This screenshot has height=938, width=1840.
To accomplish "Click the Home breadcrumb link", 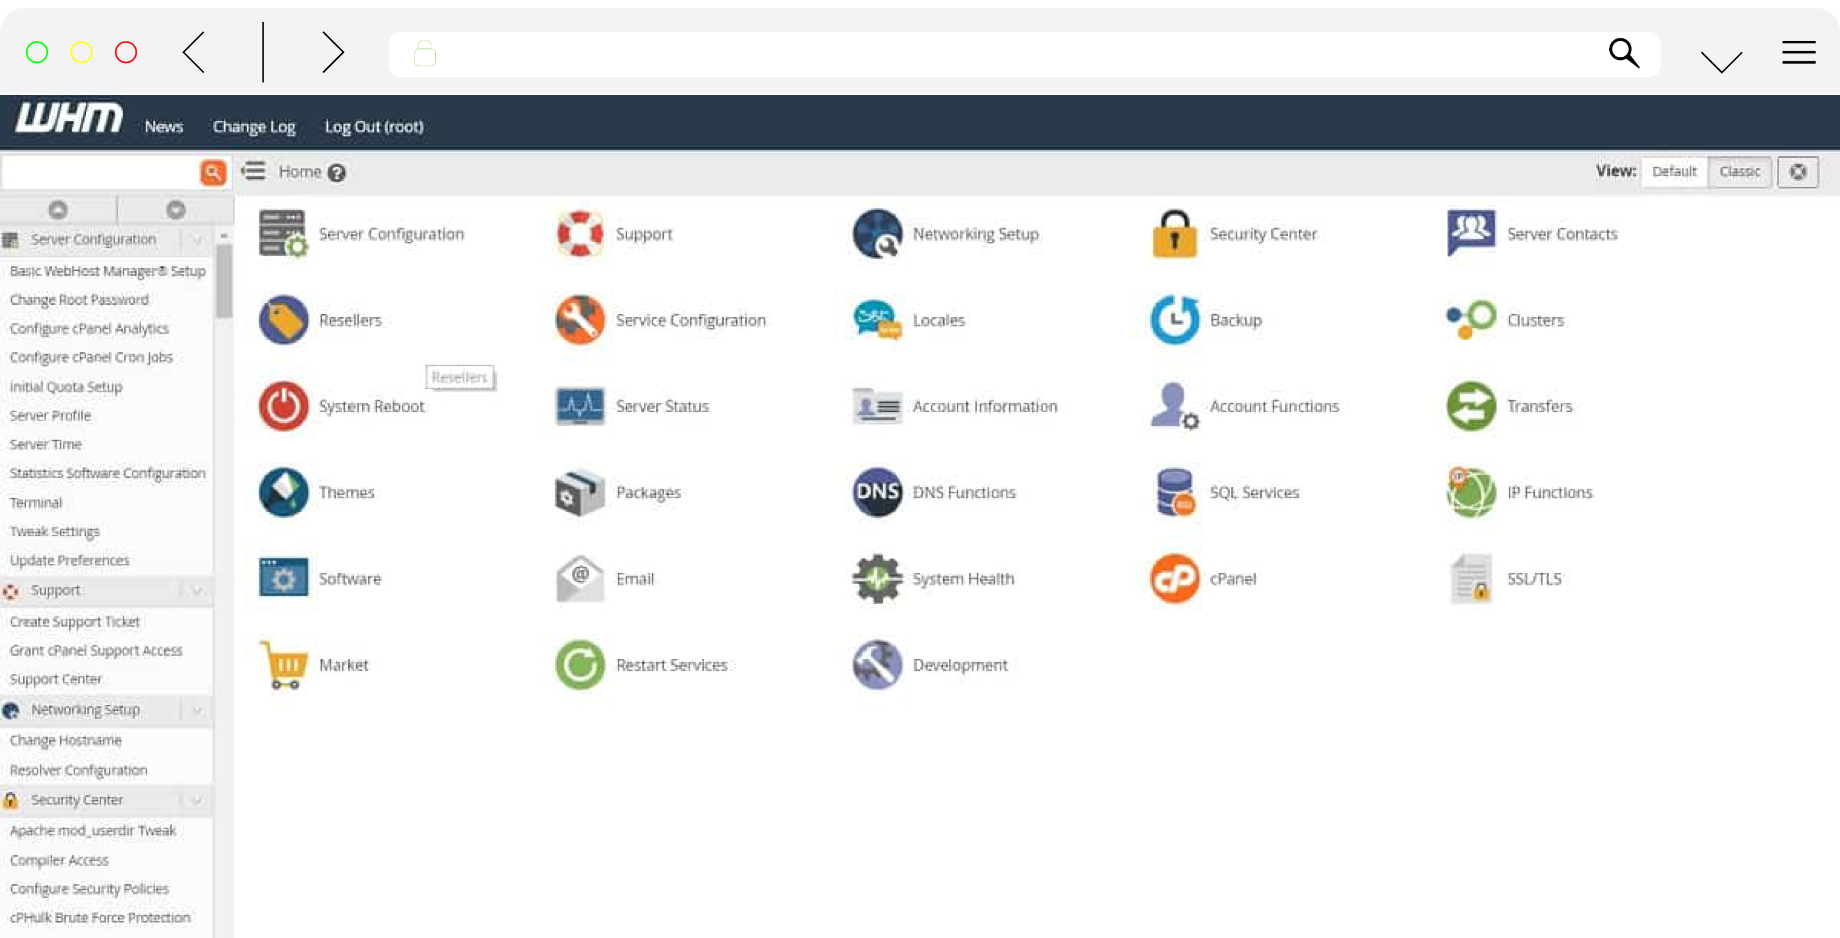I will (x=300, y=172).
